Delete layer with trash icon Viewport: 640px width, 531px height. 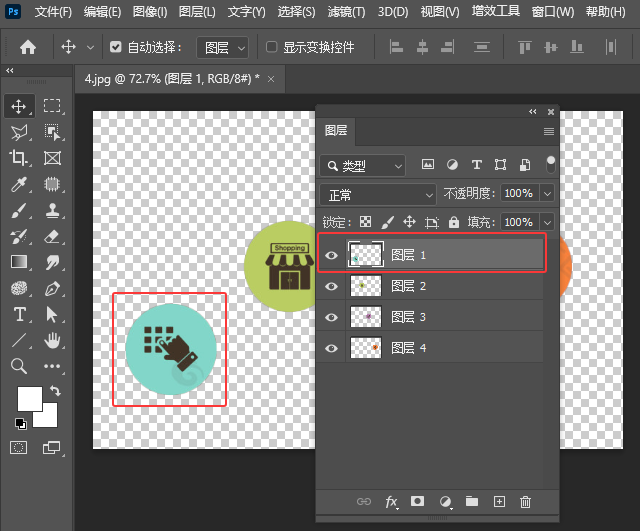pyautogui.click(x=525, y=501)
